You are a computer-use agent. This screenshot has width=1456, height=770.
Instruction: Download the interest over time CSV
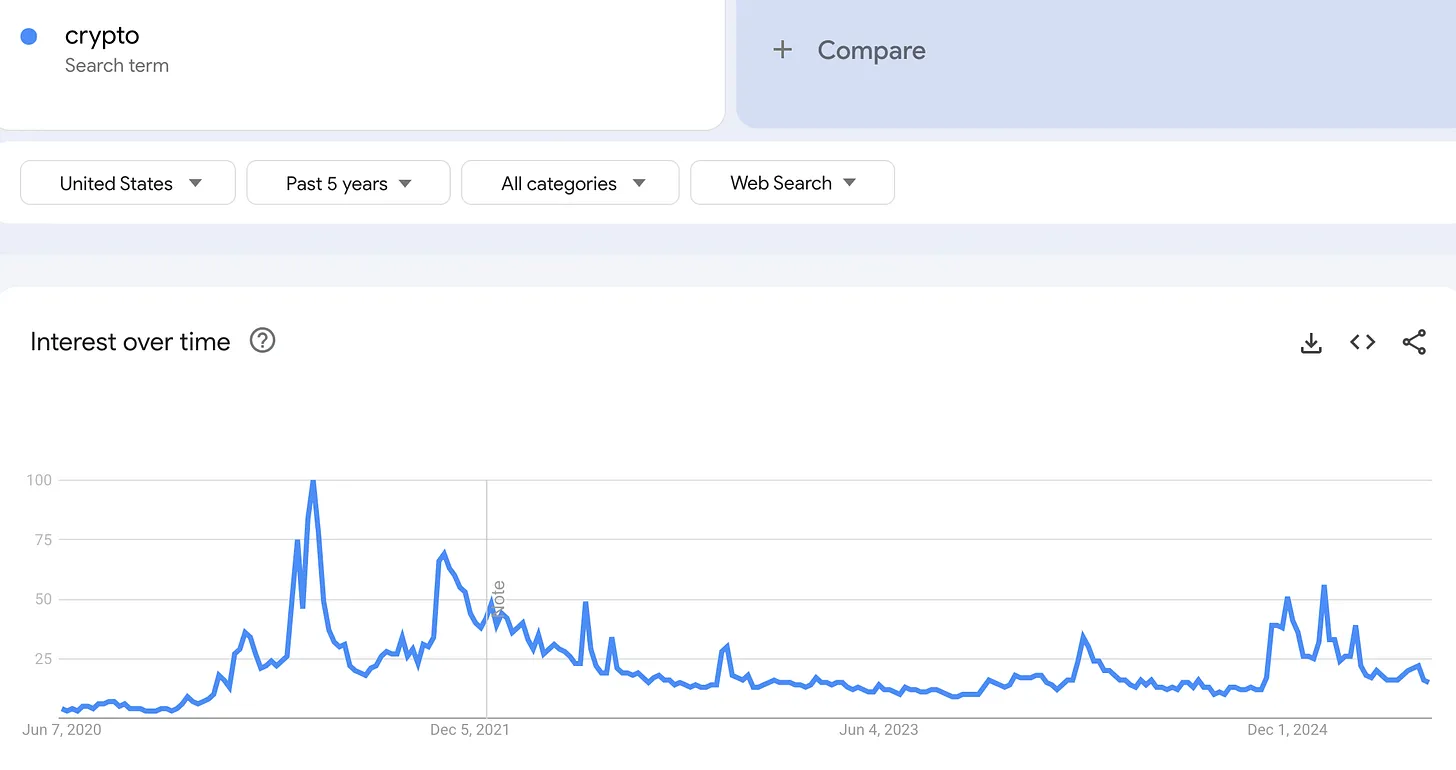[1311, 343]
